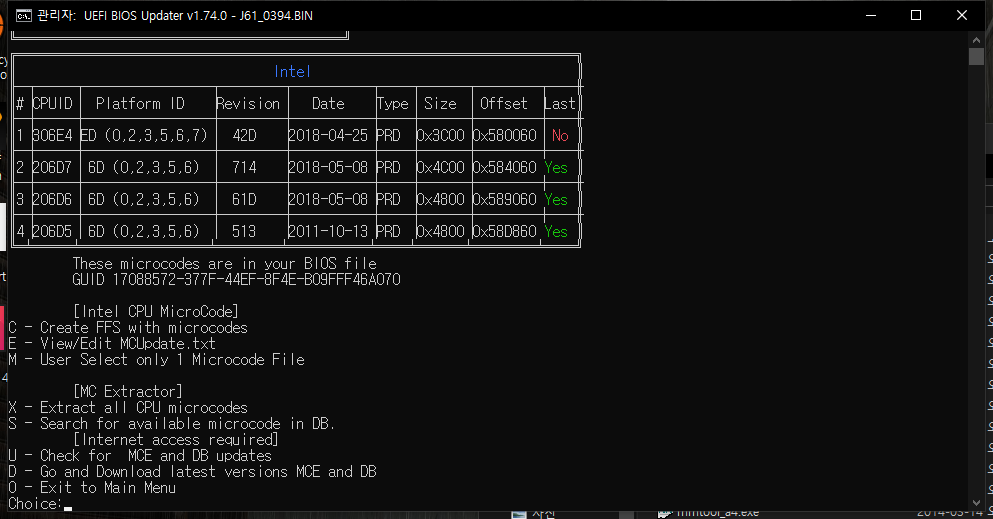Click the Platform ID column header
Image resolution: width=993 pixels, height=519 pixels.
click(140, 103)
